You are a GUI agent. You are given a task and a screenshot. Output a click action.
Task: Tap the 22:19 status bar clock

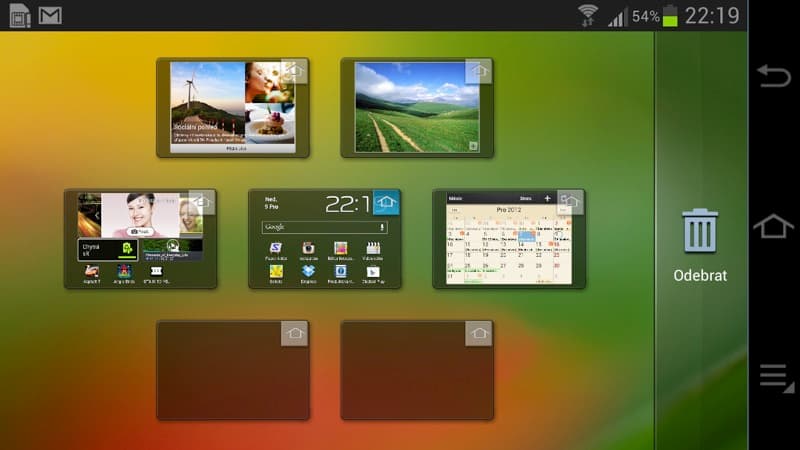point(712,15)
